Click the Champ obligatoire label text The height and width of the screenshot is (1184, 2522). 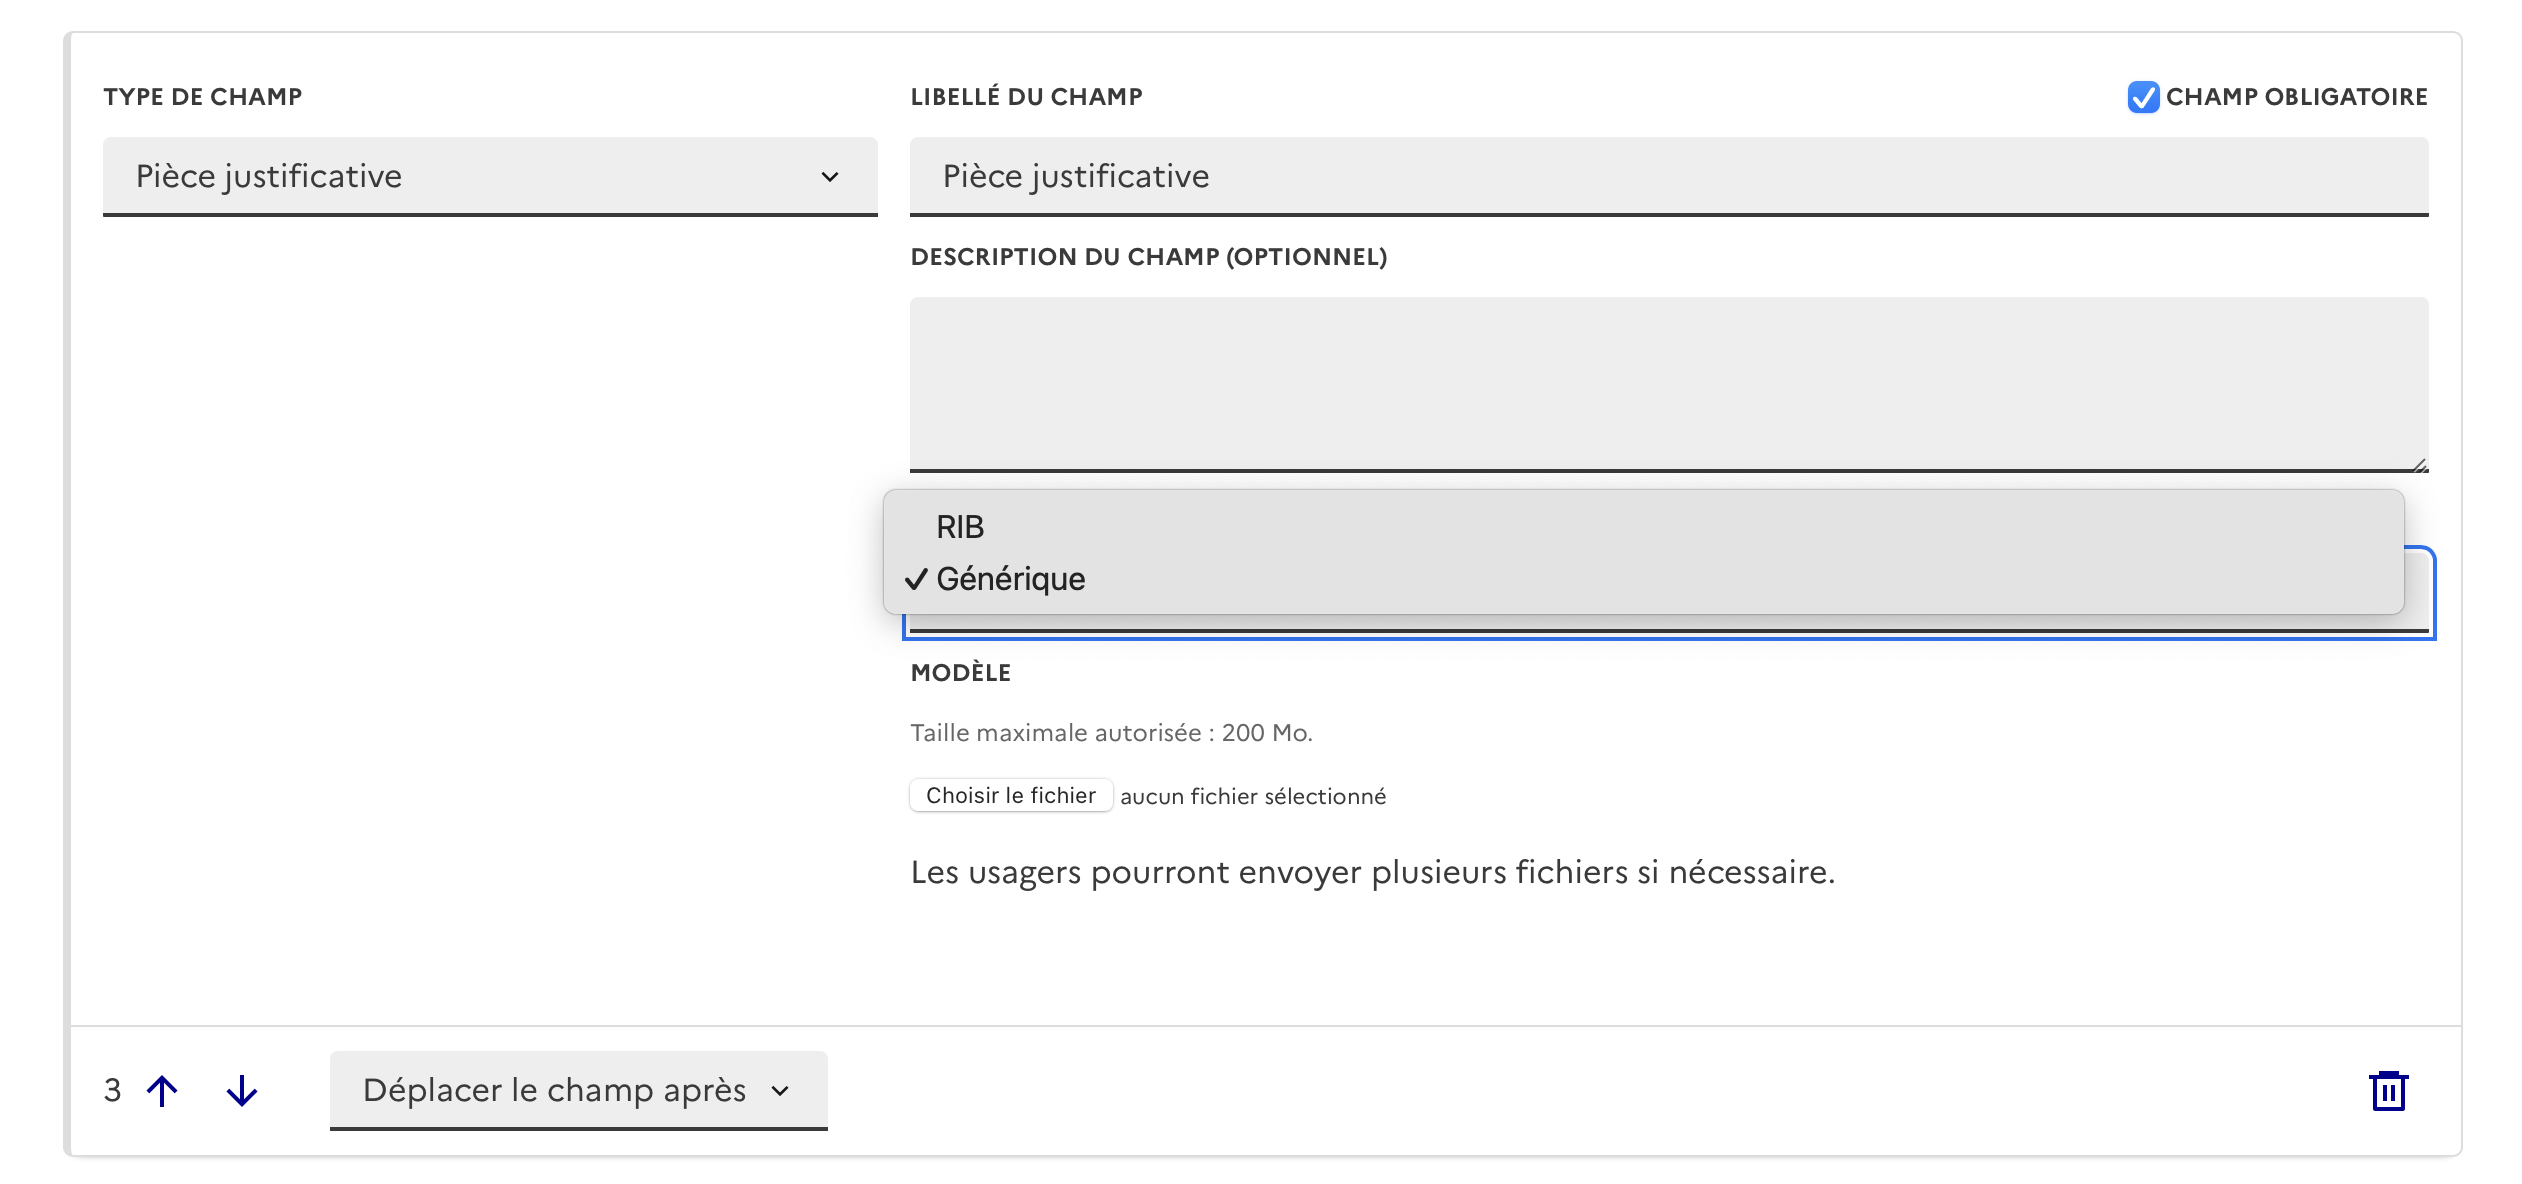(x=2296, y=97)
